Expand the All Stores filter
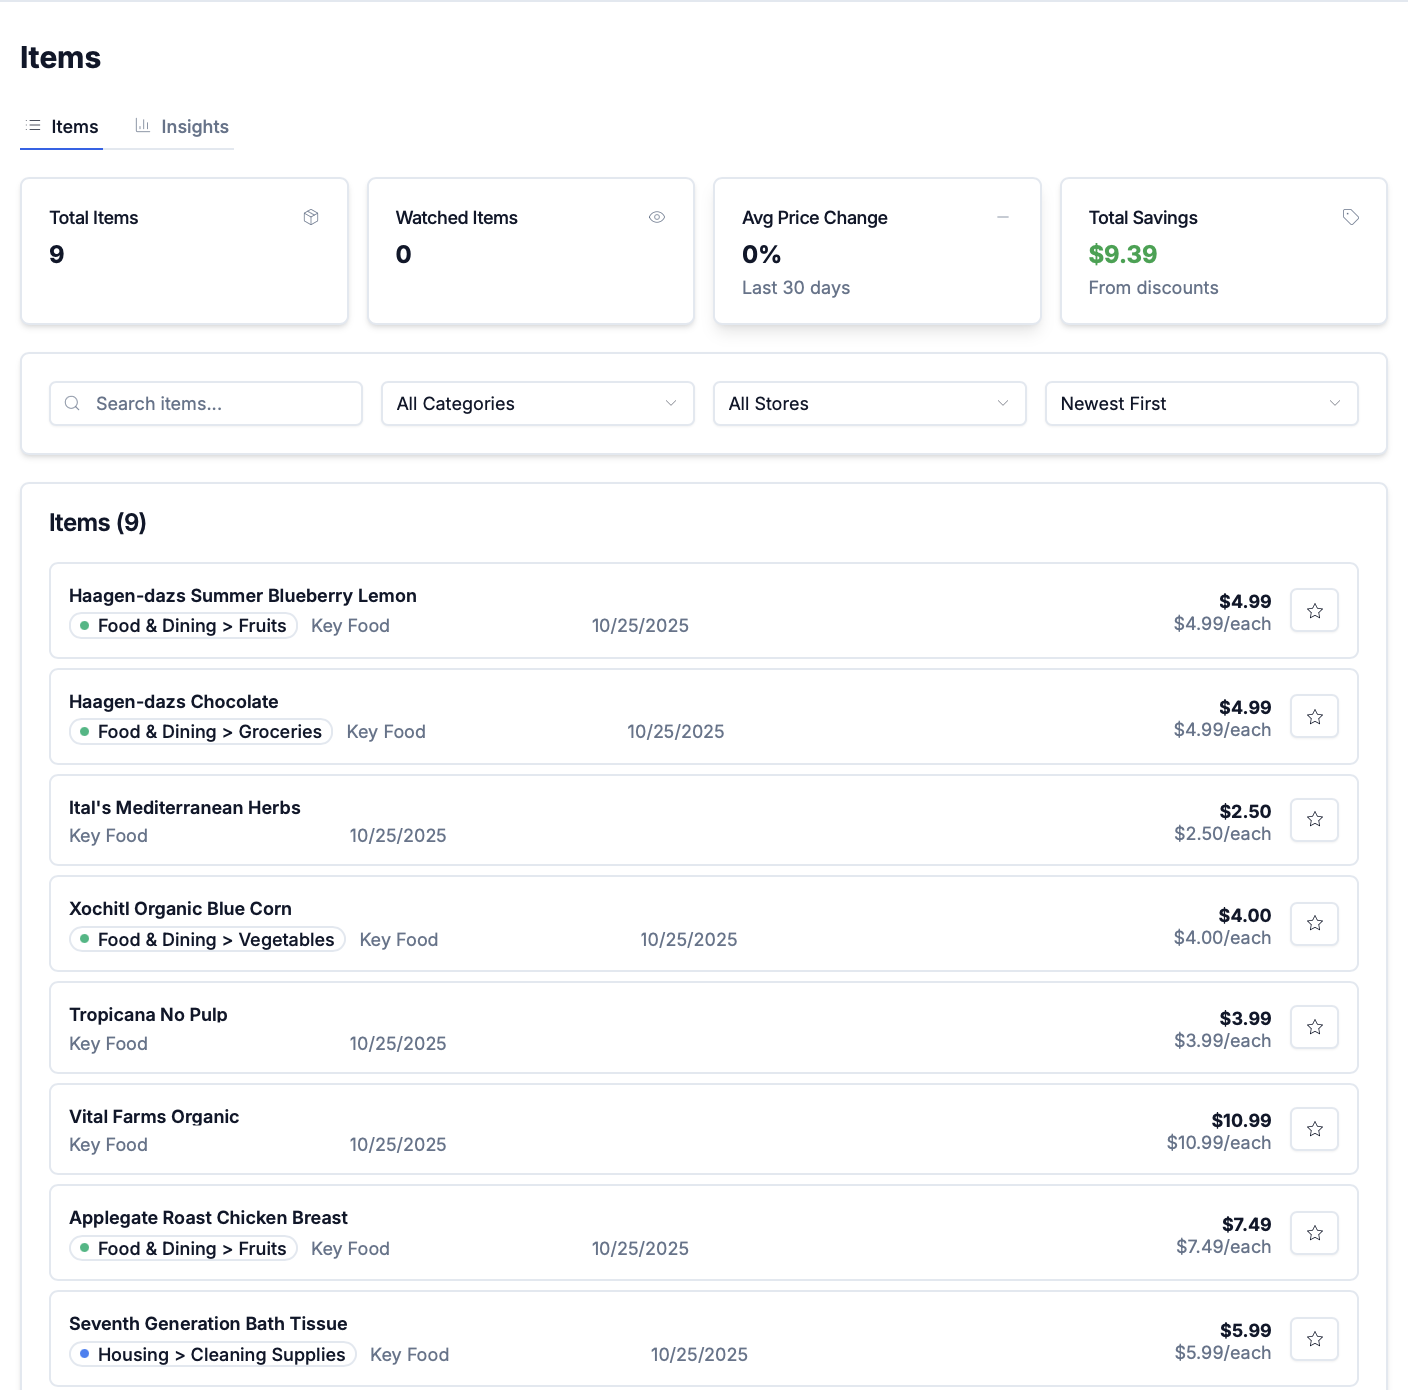The height and width of the screenshot is (1390, 1408). pyautogui.click(x=869, y=404)
